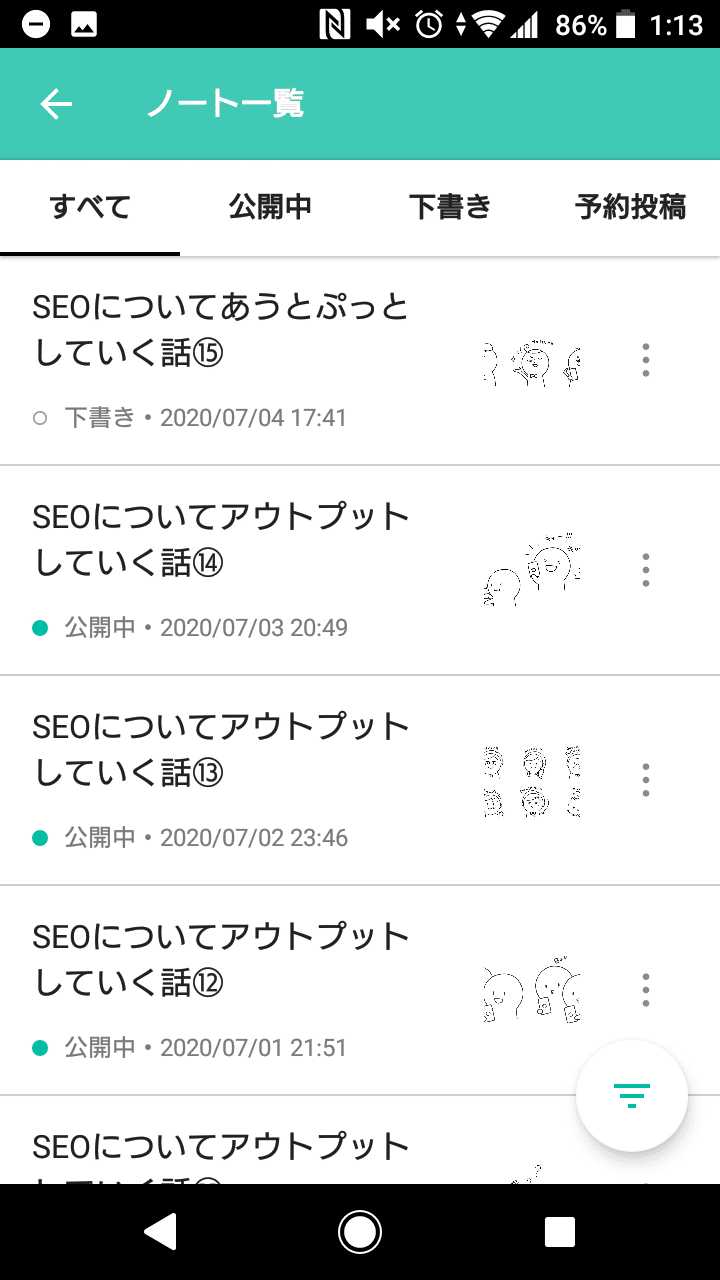Open more options for note ⑫
The image size is (720, 1280).
(x=646, y=990)
